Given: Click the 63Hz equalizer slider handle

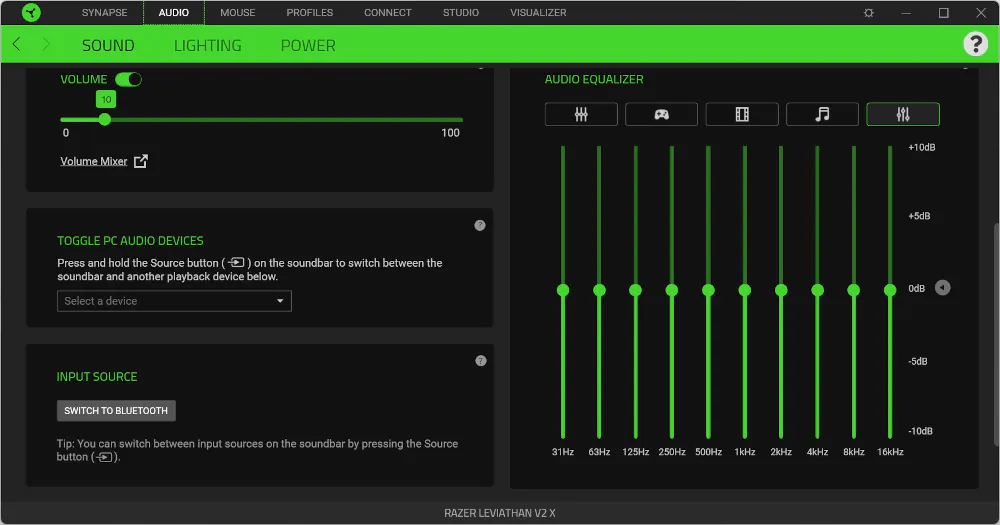Looking at the screenshot, I should coord(599,290).
